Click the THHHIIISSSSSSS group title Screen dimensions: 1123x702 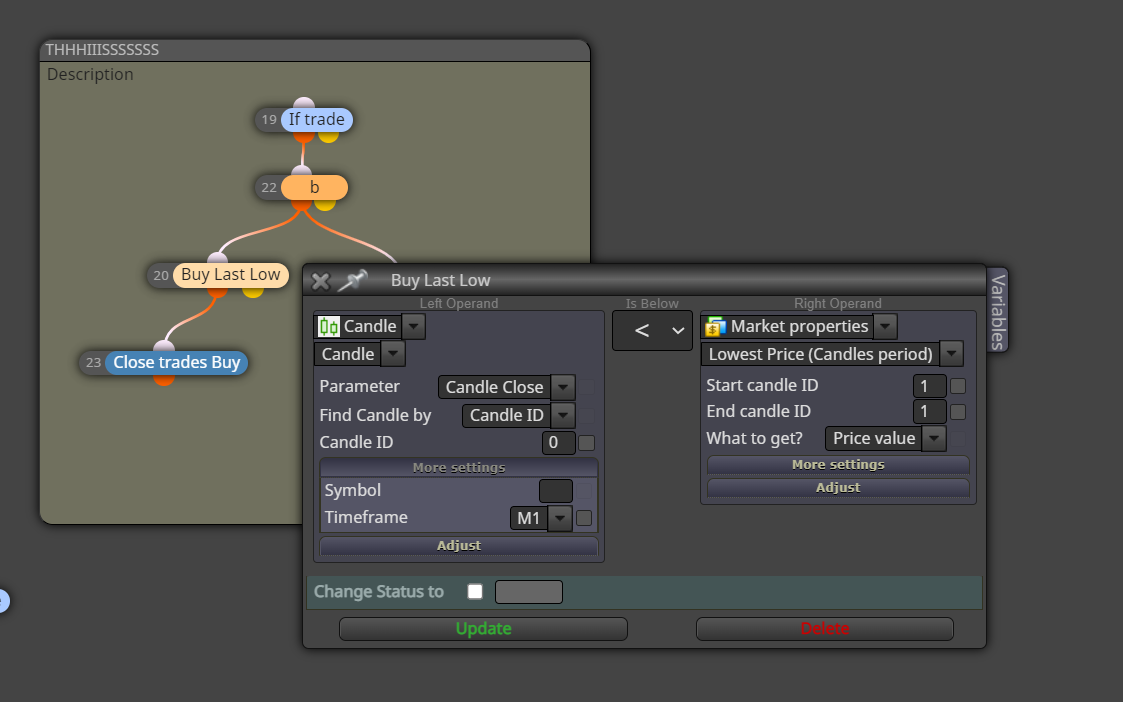[102, 49]
